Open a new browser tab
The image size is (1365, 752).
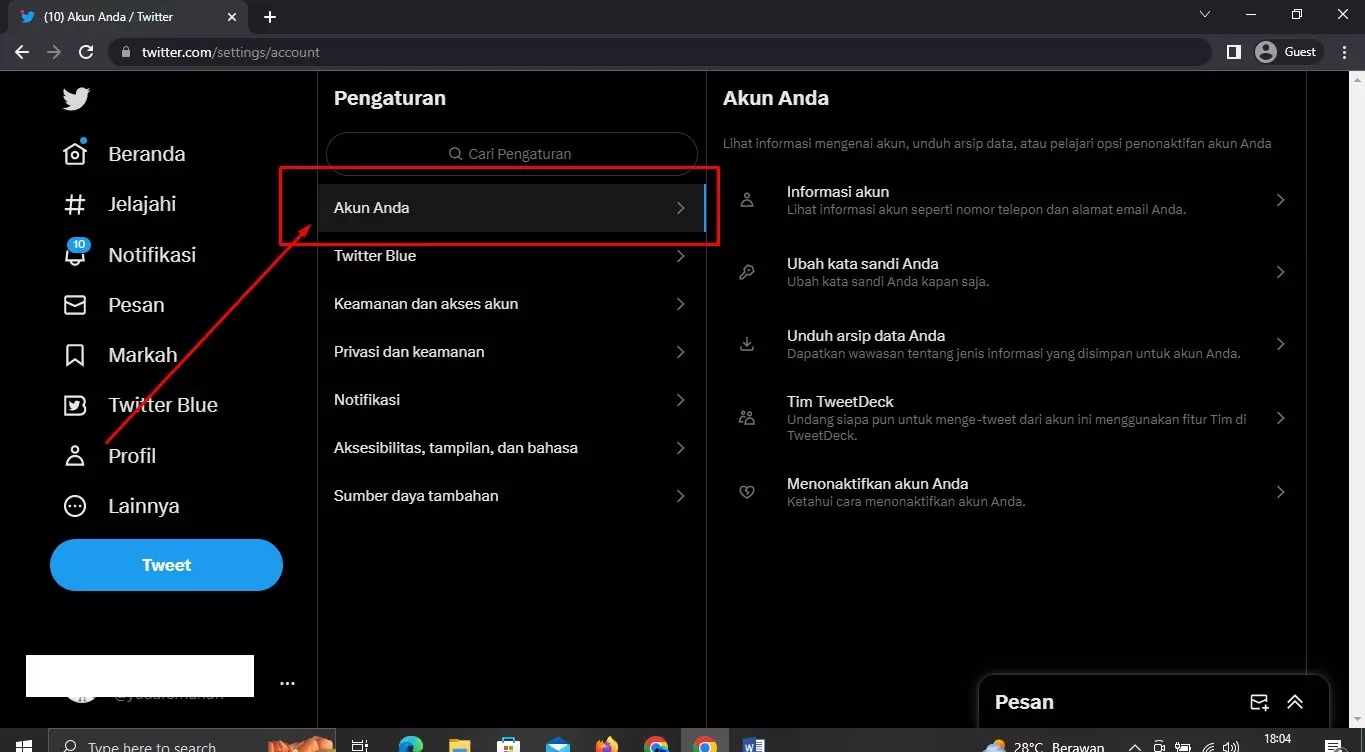coord(270,17)
